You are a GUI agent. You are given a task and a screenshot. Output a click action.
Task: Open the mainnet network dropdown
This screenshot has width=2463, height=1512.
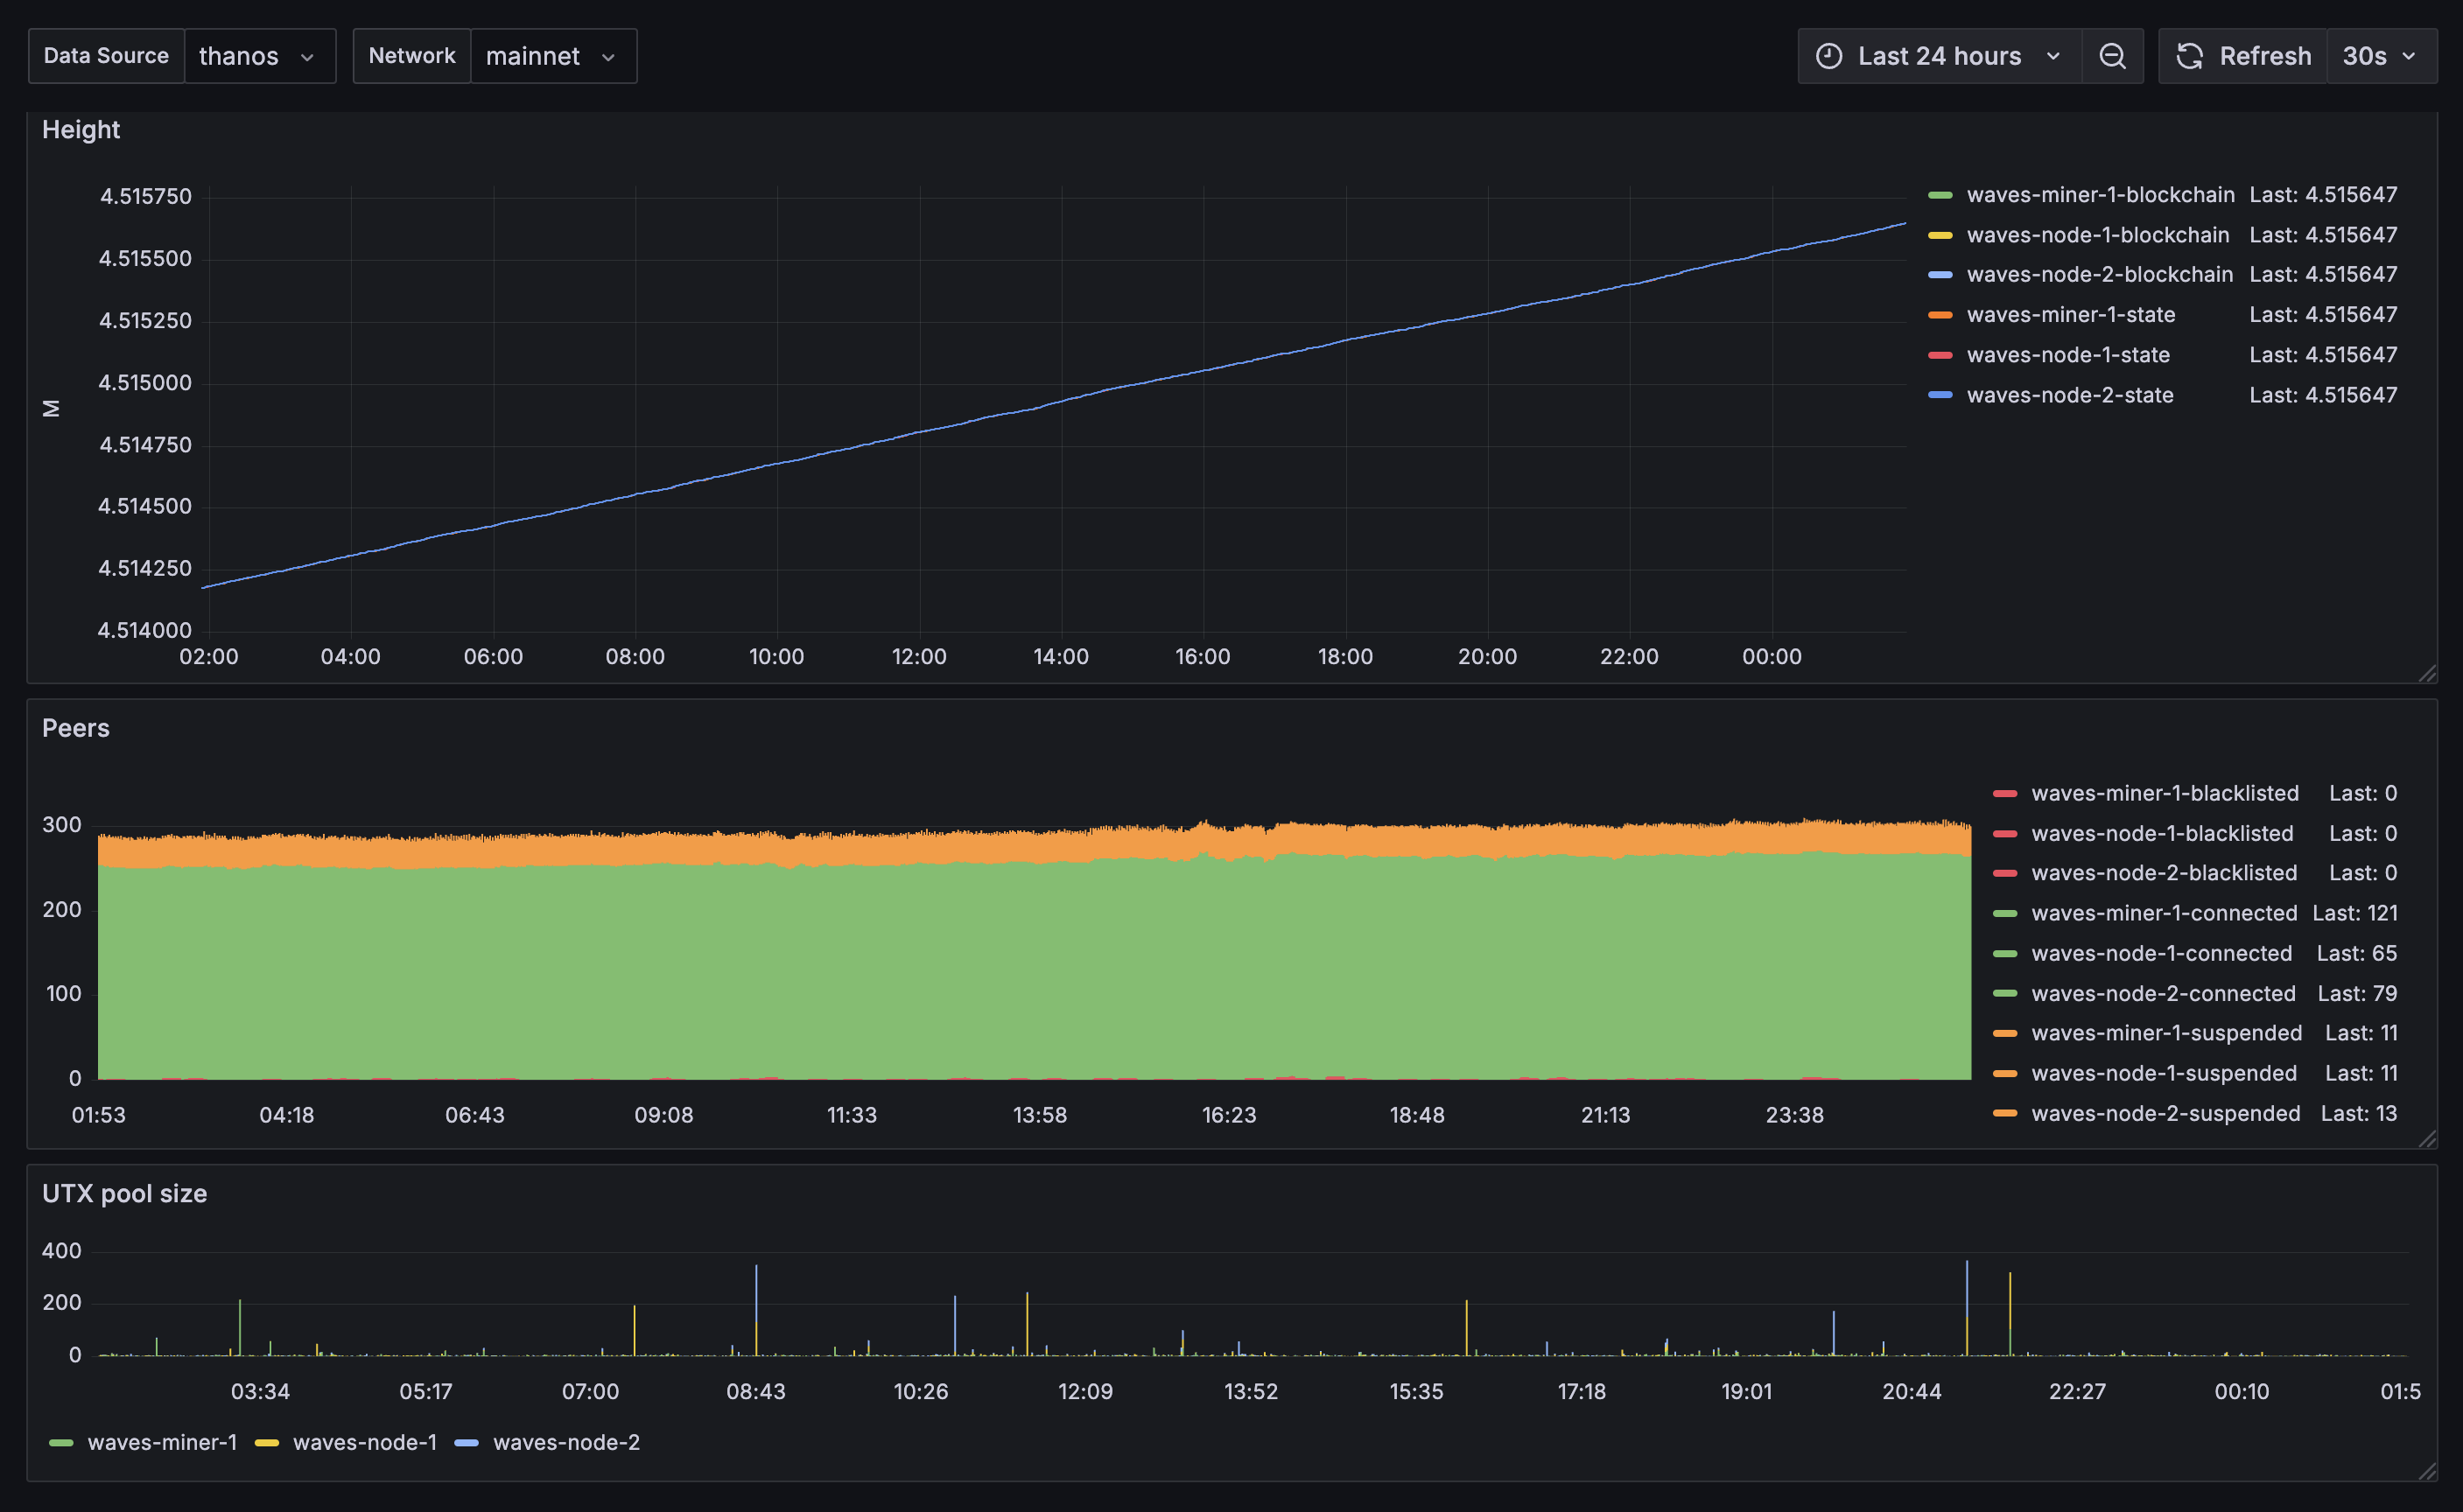552,56
